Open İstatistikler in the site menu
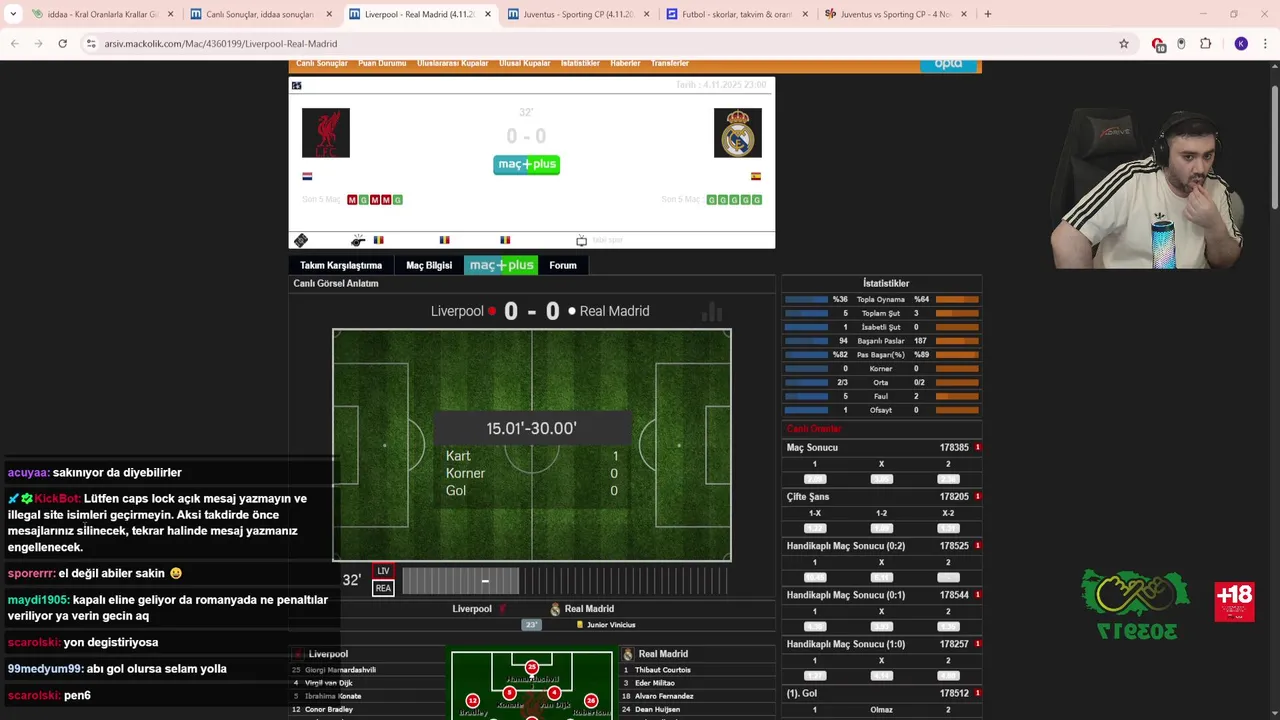 580,63
